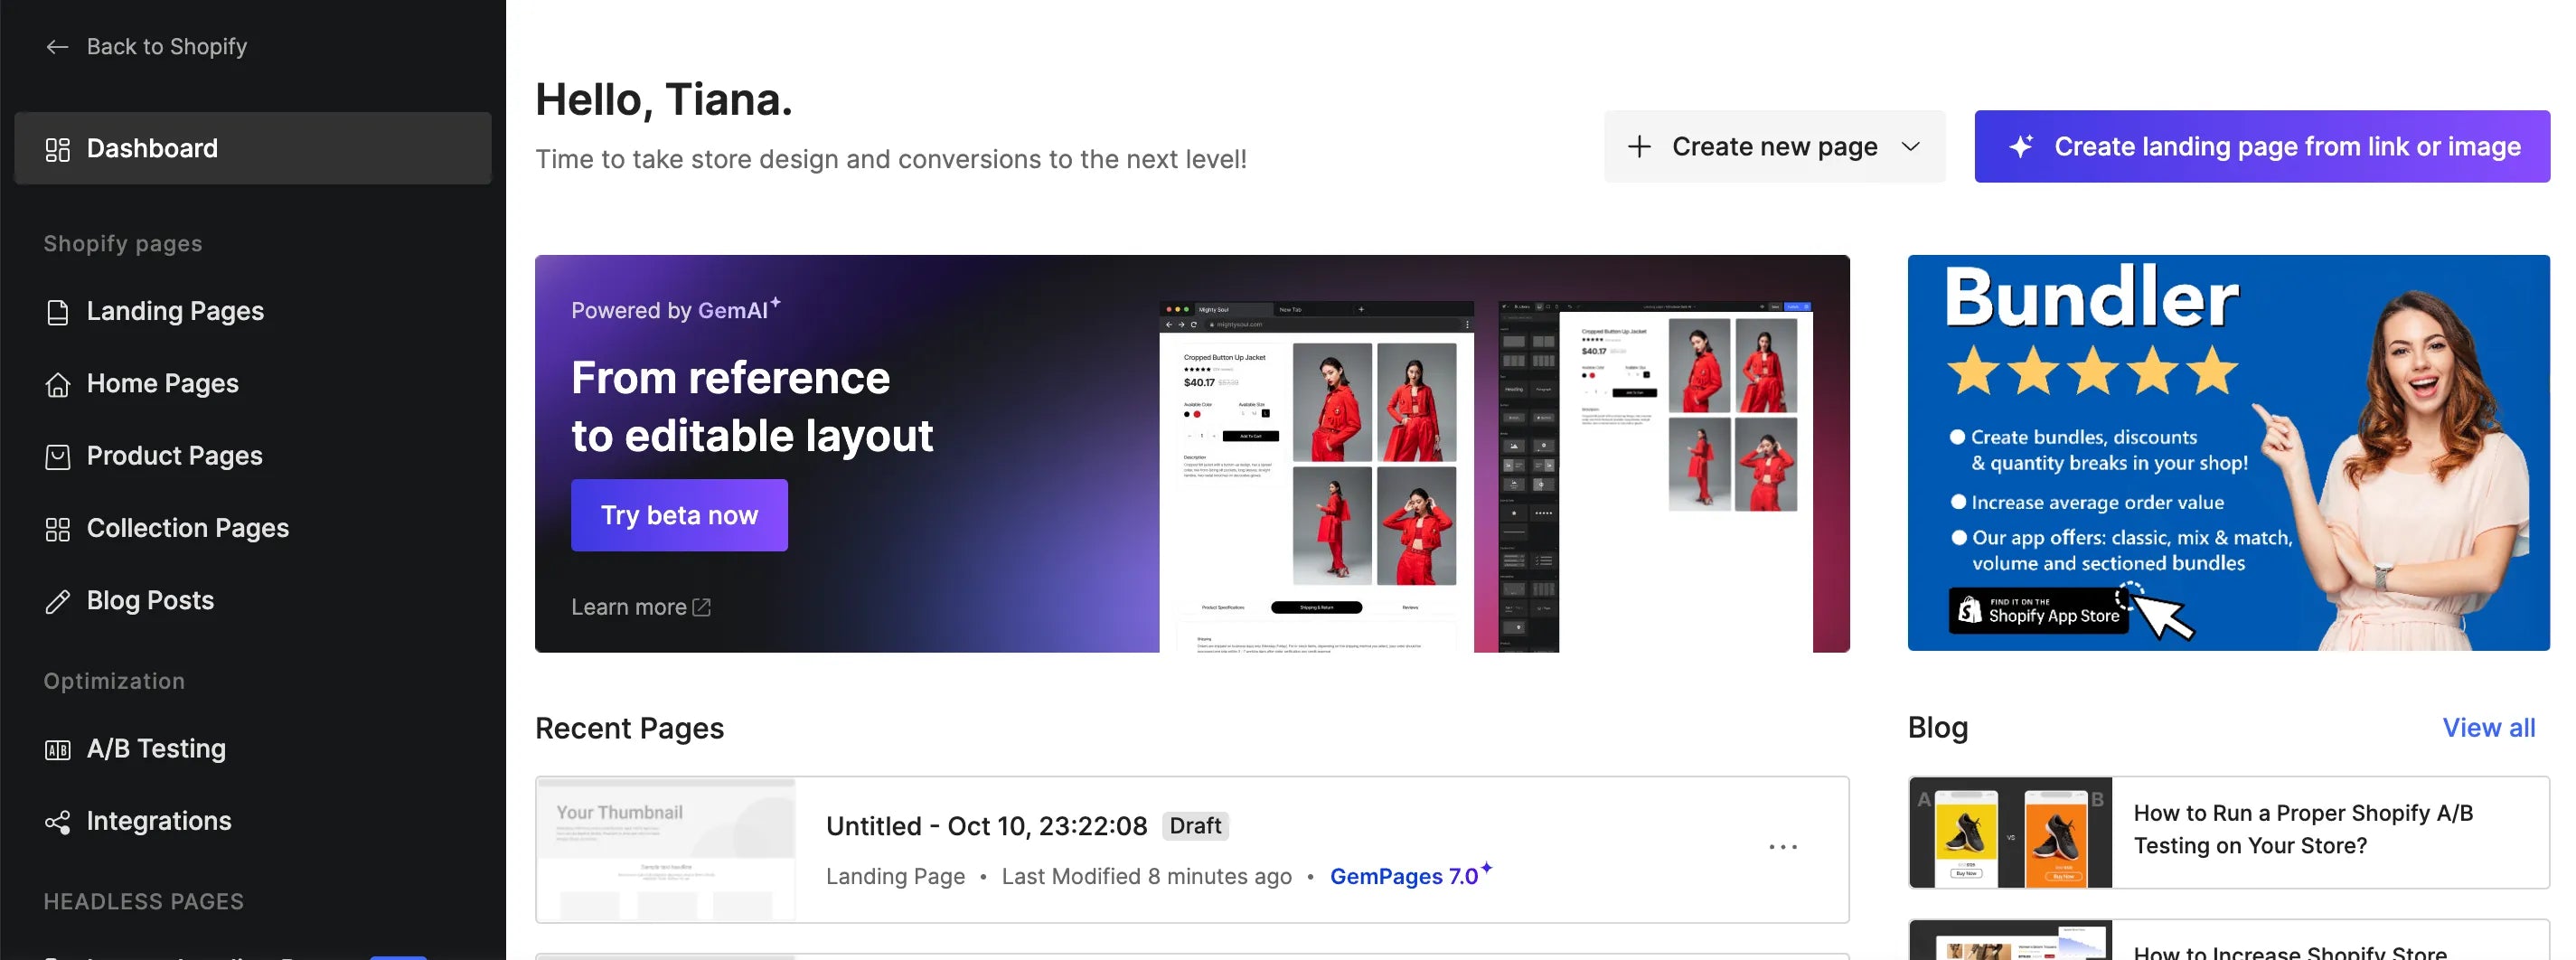This screenshot has height=960, width=2576.
Task: Click the back arrow icon beside Back to Shopify
Action: click(x=57, y=47)
